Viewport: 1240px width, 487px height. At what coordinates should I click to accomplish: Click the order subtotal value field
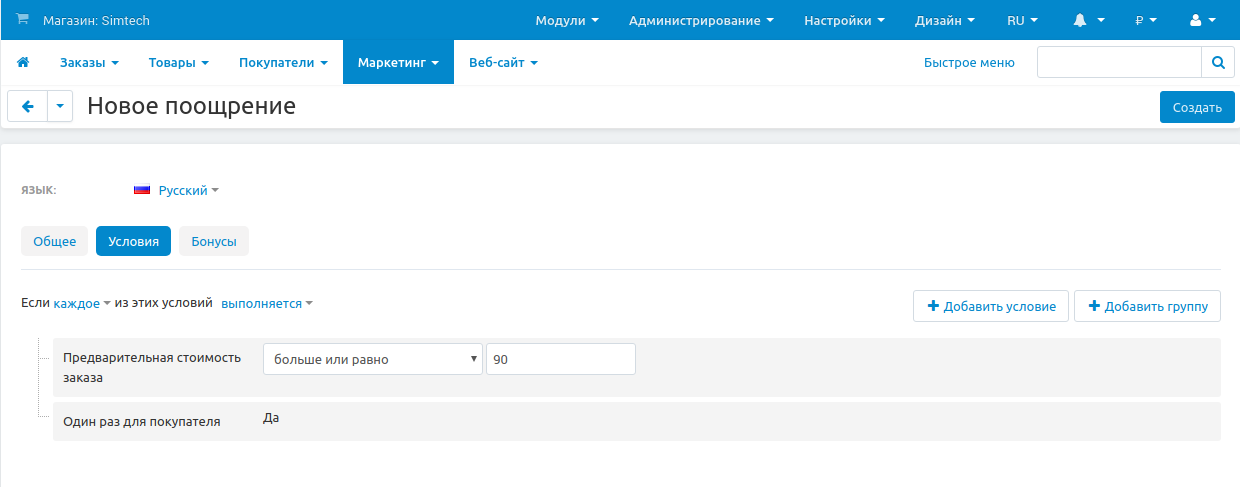[x=560, y=359]
